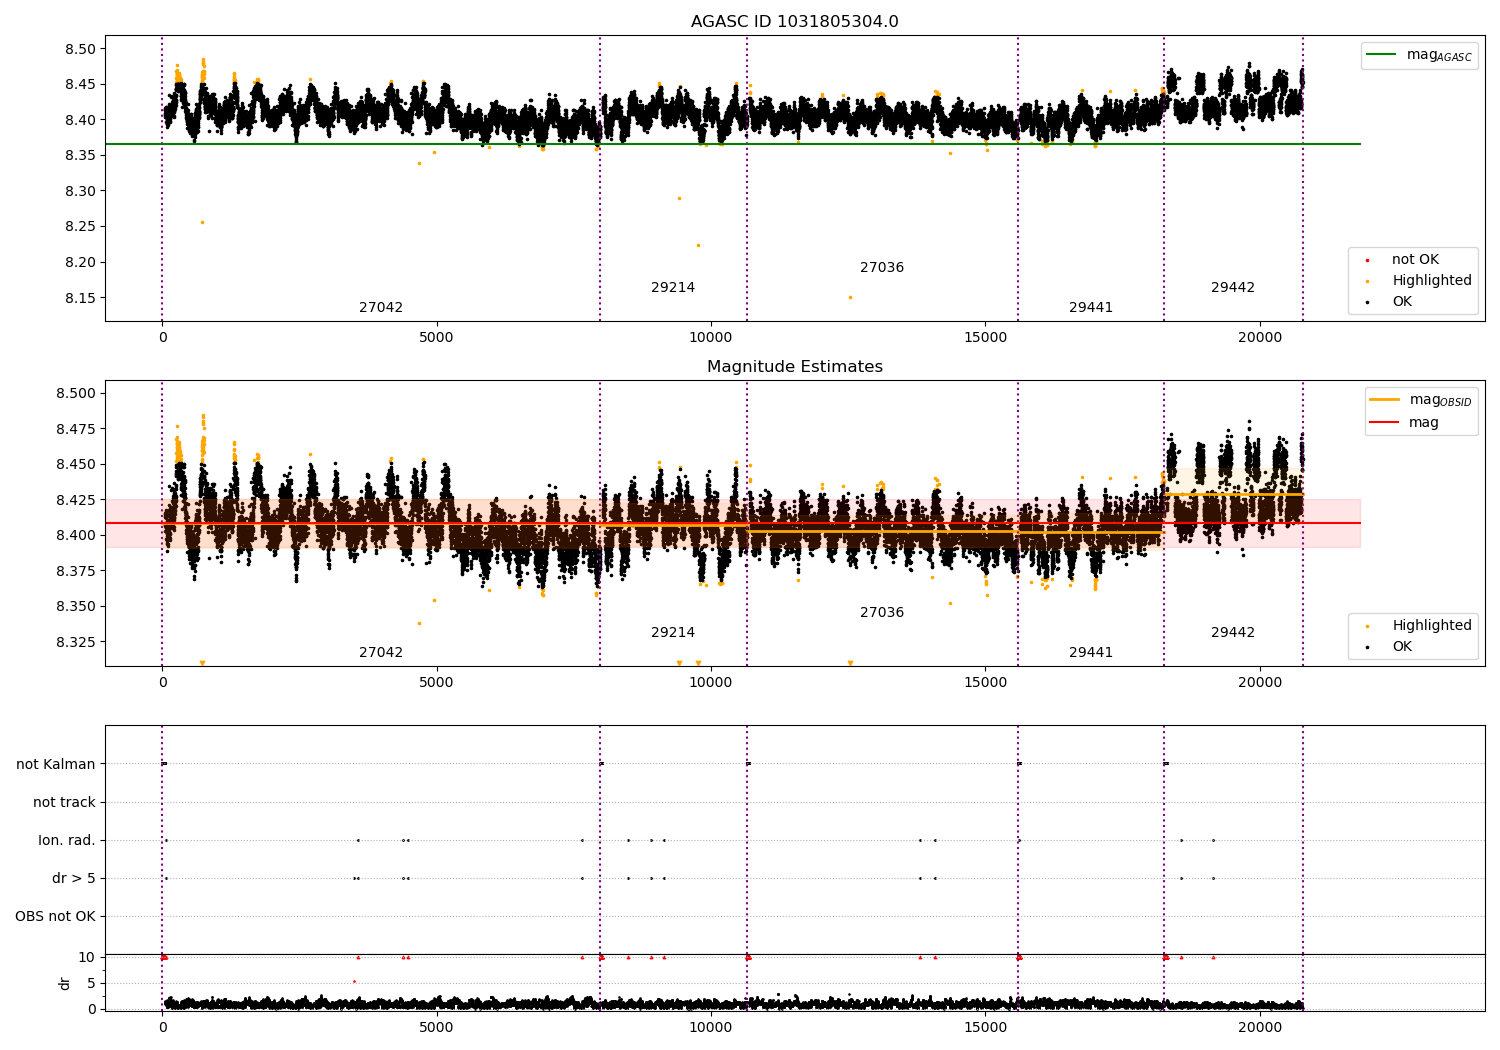Click the 8.500 y-tick of Magnitude Estimates plot
Viewport: 1500px width, 1050px height.
75,394
